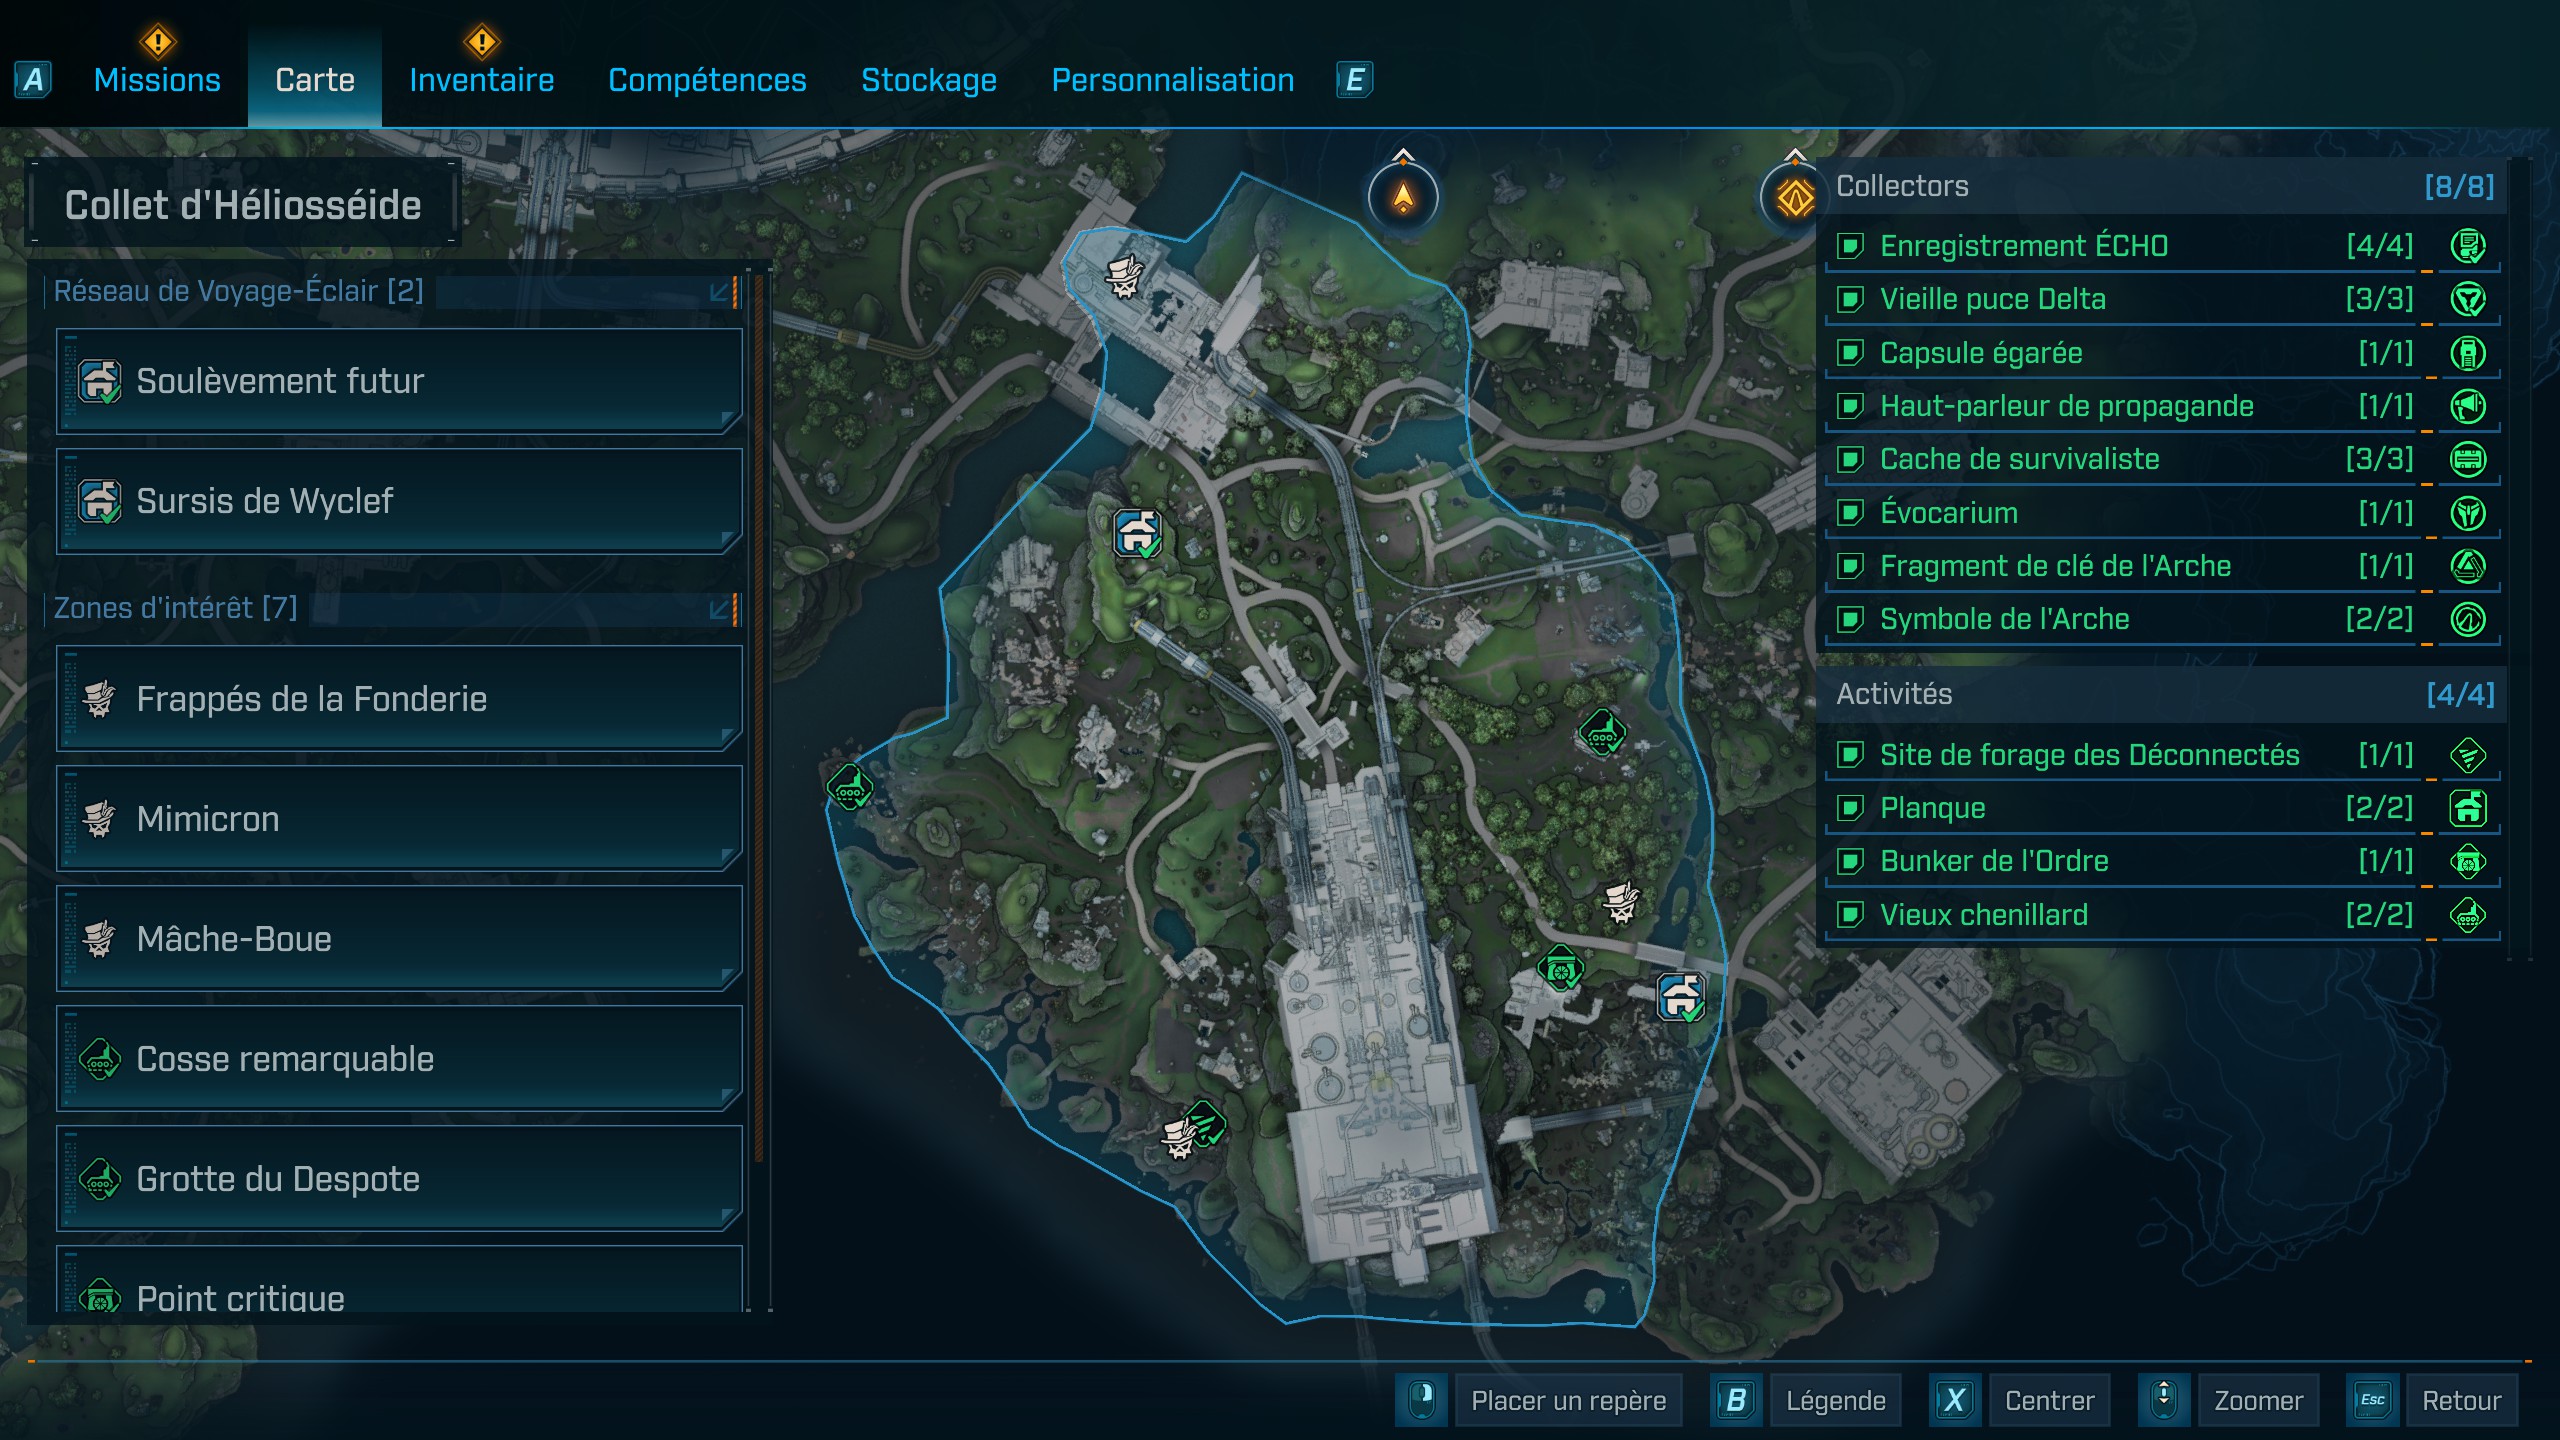Click the skull marker on south coast
2560x1440 pixels.
1181,1139
